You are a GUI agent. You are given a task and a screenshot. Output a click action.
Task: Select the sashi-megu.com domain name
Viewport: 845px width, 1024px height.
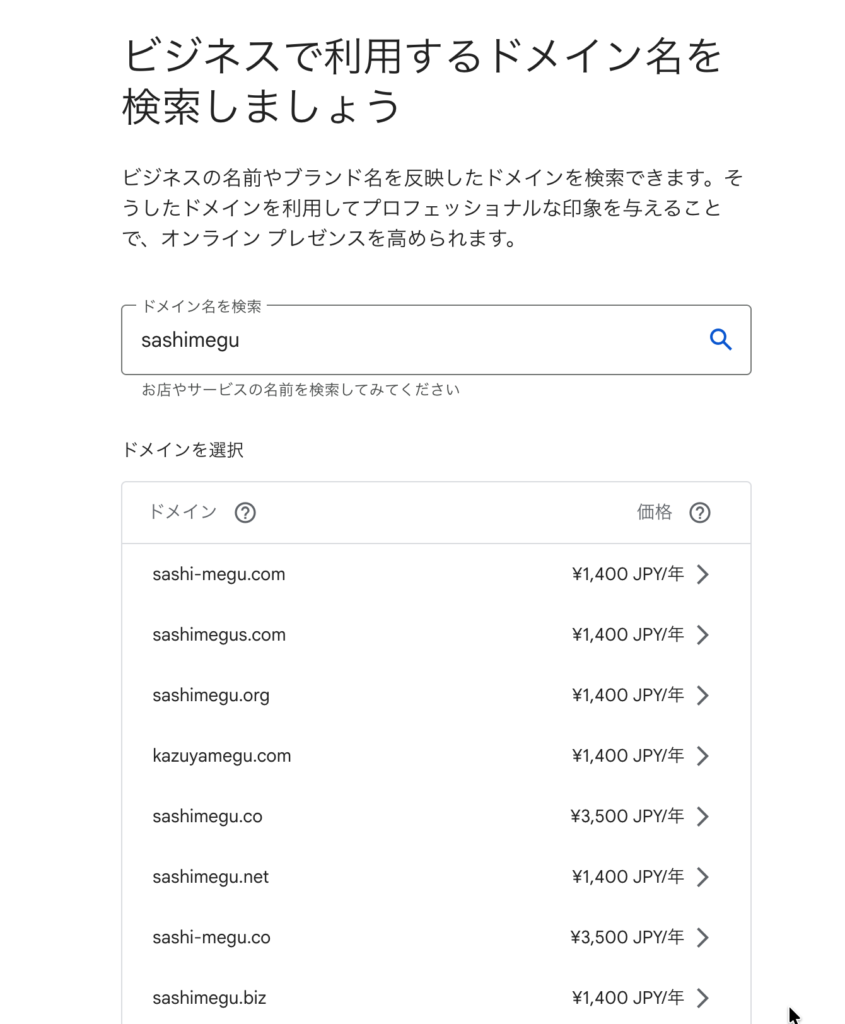[x=219, y=574]
